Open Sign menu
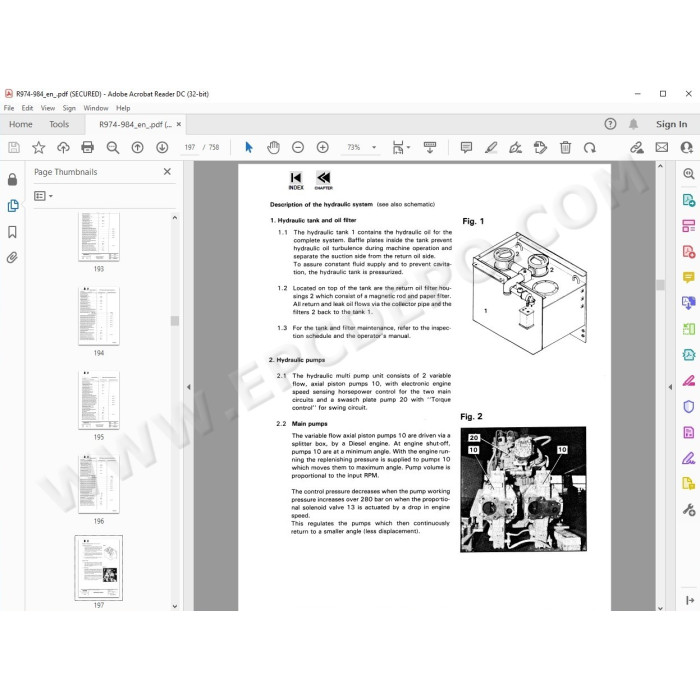700x700 pixels. point(69,108)
